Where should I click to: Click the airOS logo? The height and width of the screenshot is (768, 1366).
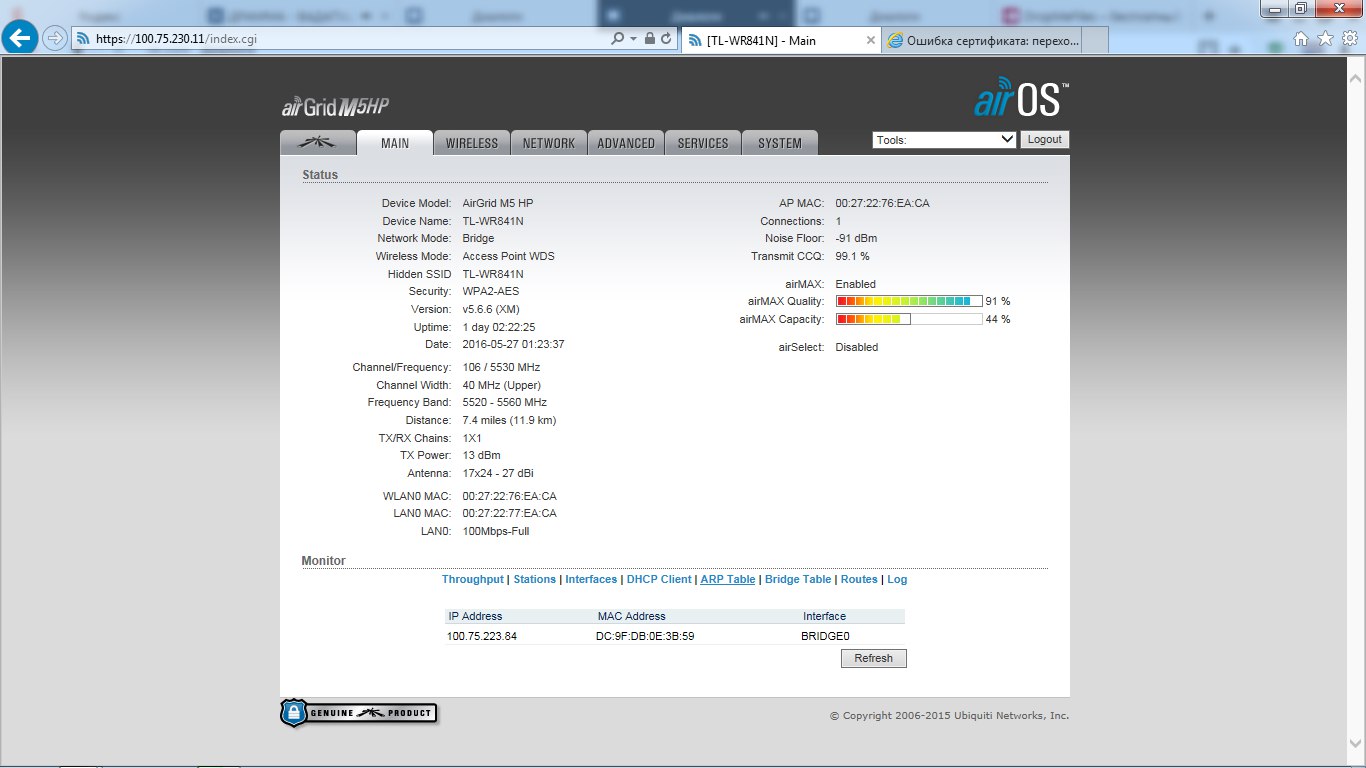coord(1021,99)
